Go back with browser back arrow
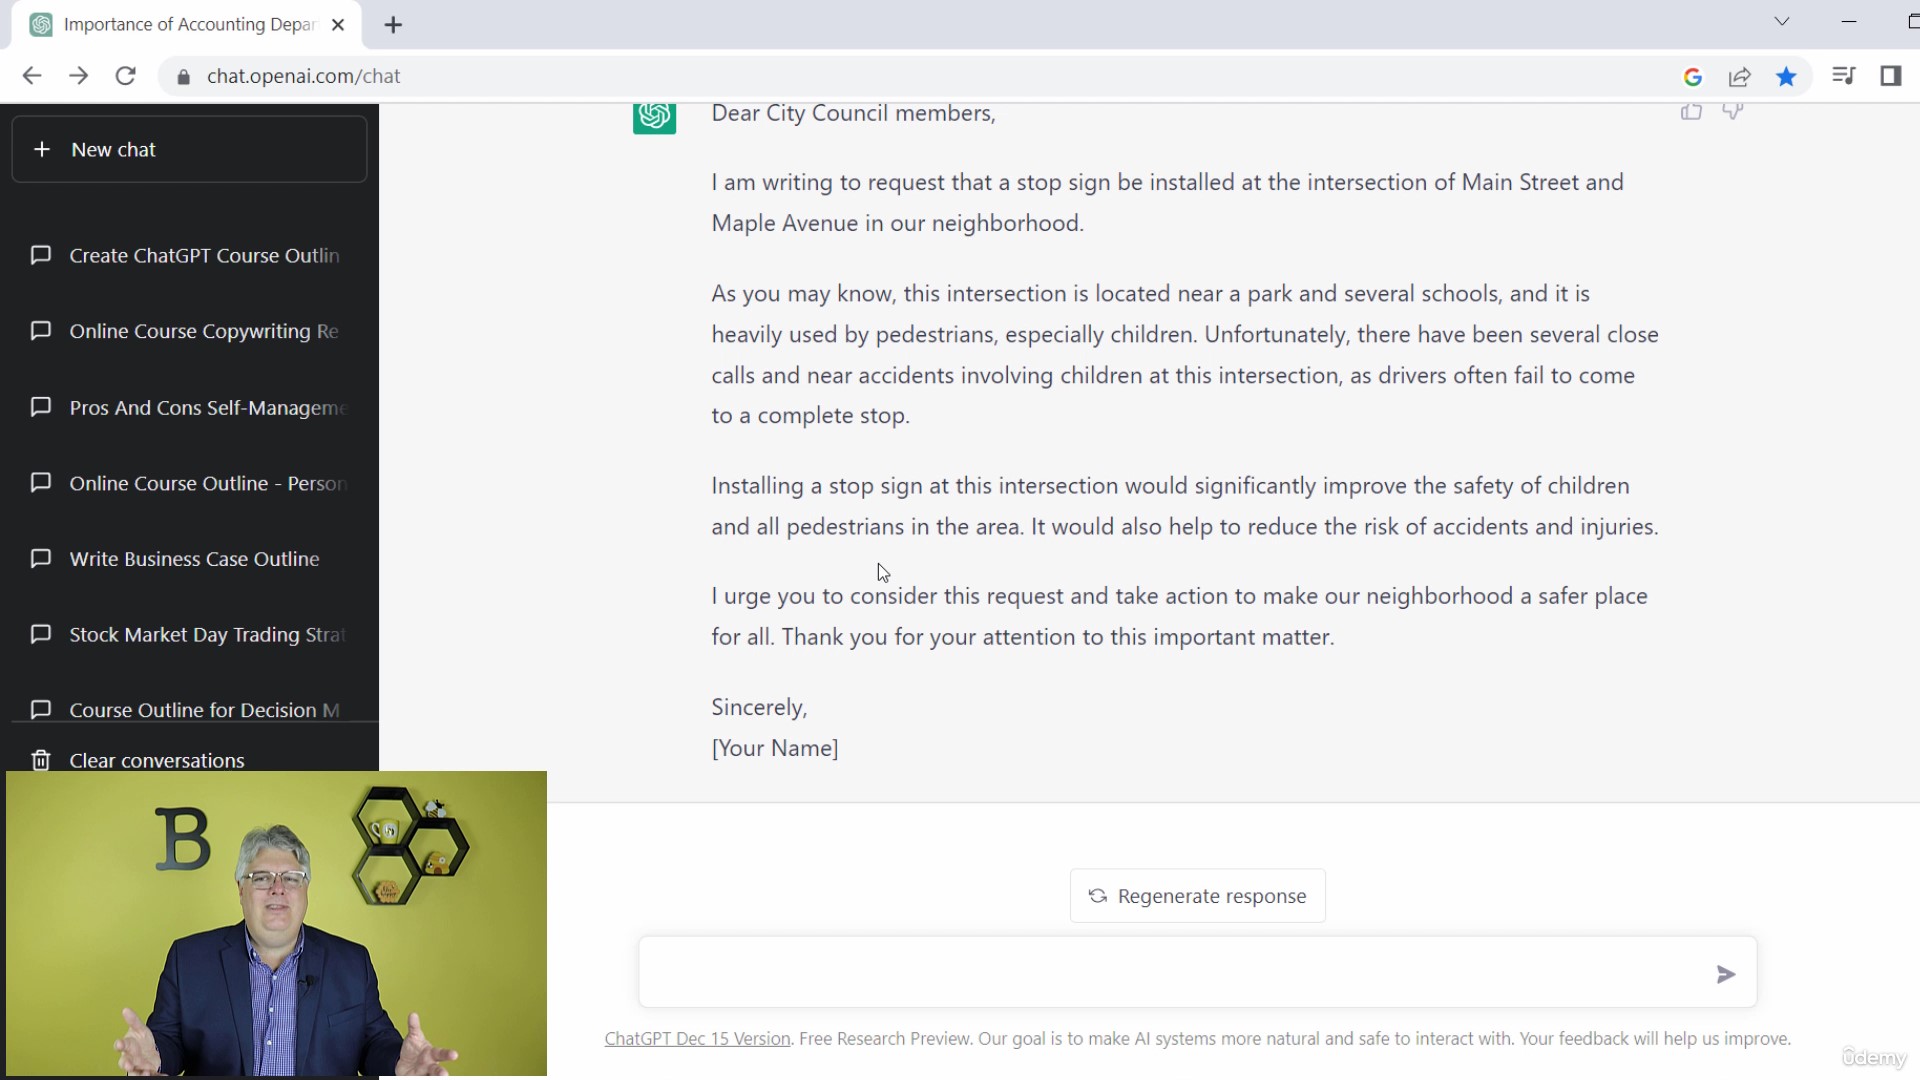The width and height of the screenshot is (1920, 1080). tap(32, 76)
